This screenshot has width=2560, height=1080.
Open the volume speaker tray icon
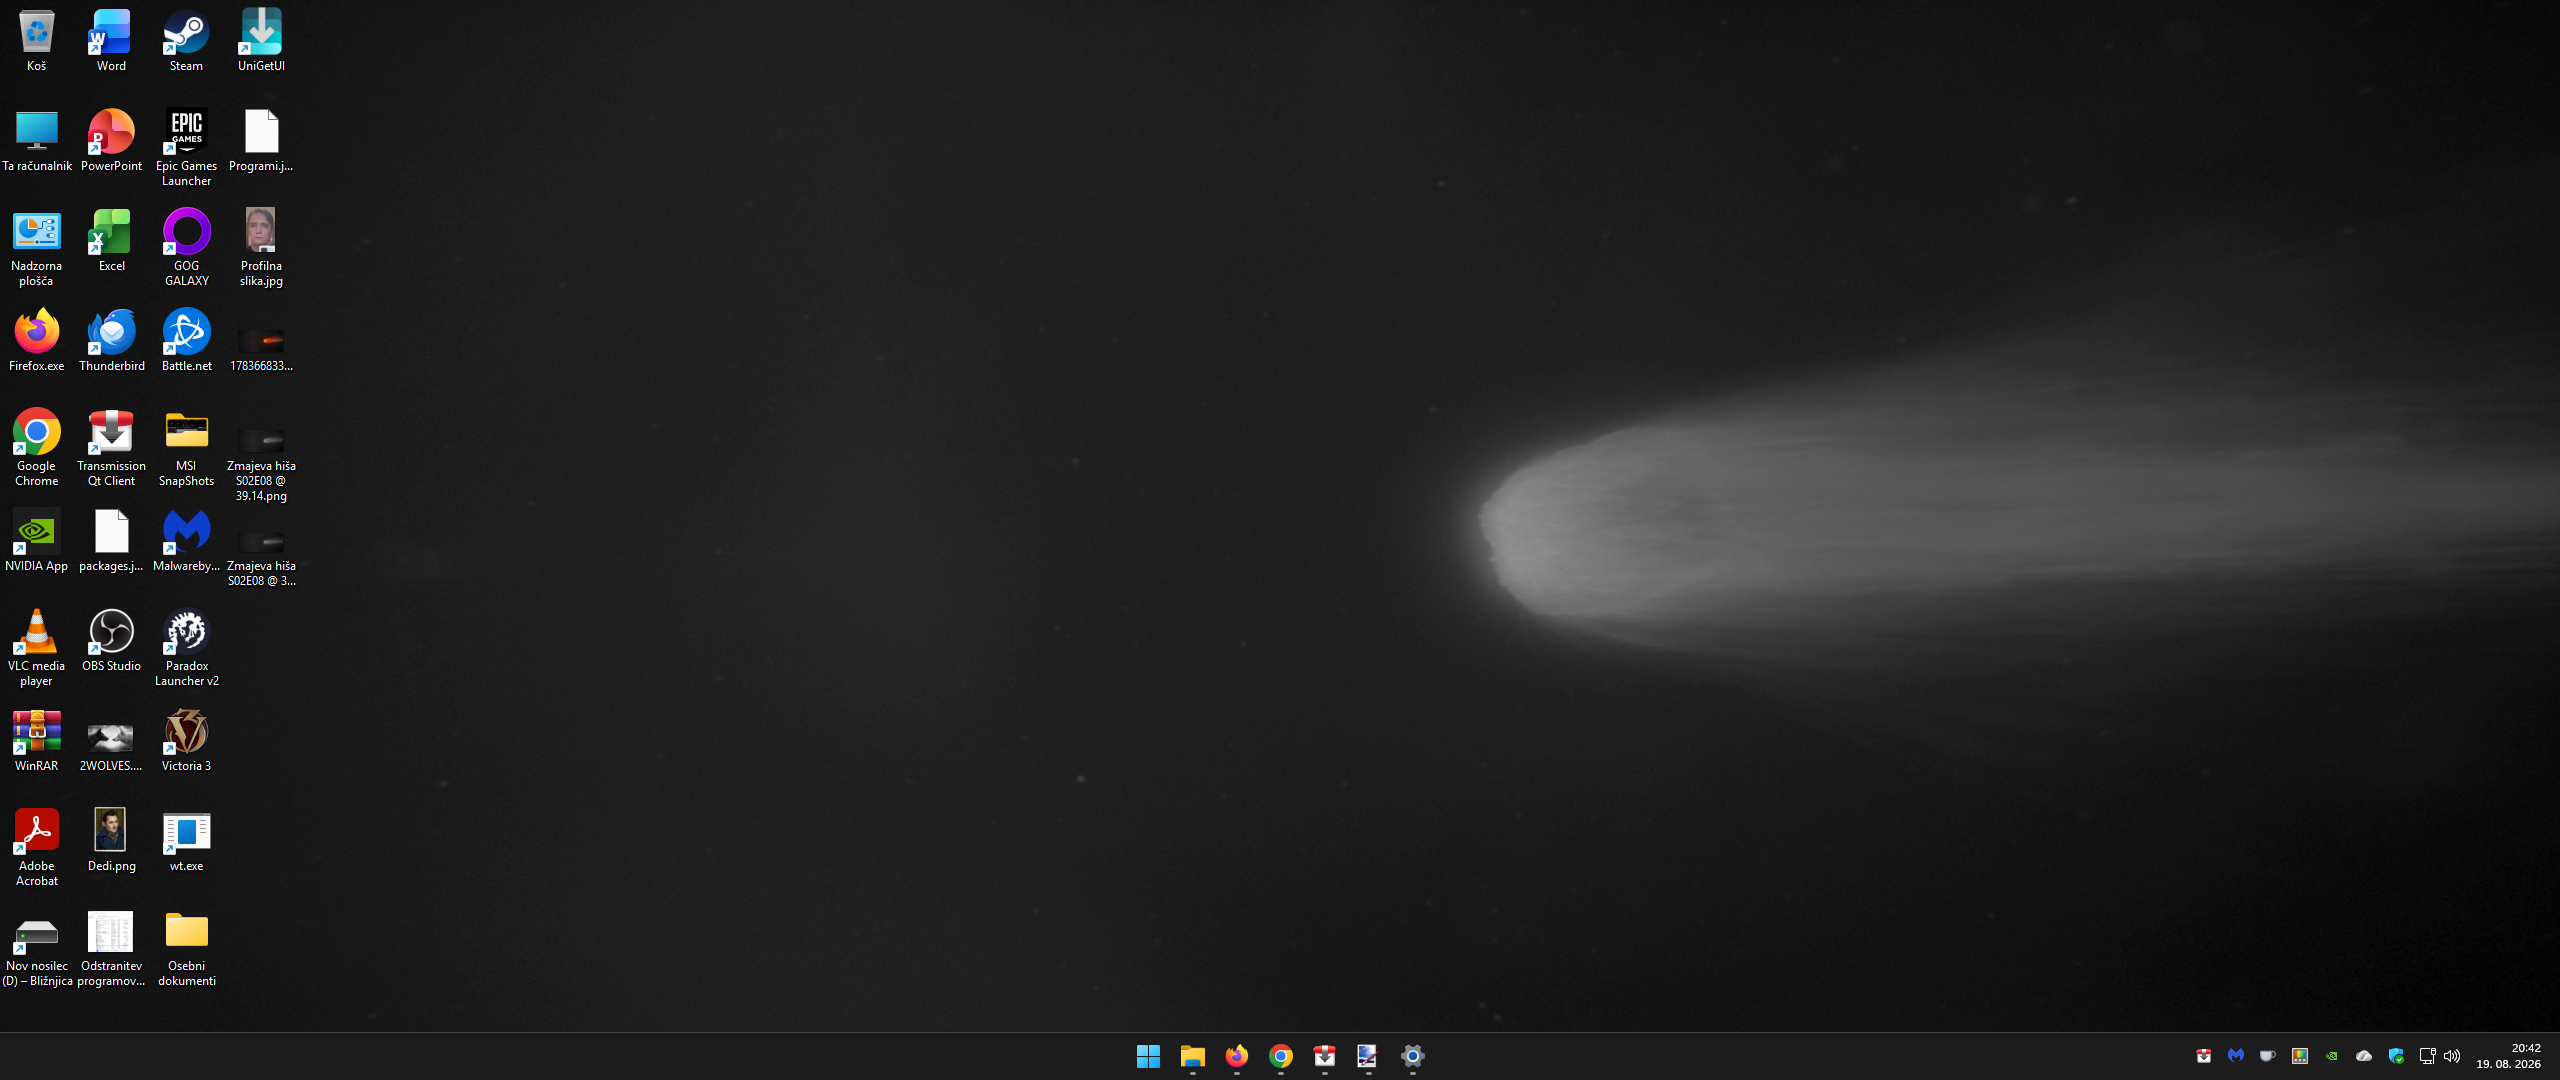point(2452,1056)
